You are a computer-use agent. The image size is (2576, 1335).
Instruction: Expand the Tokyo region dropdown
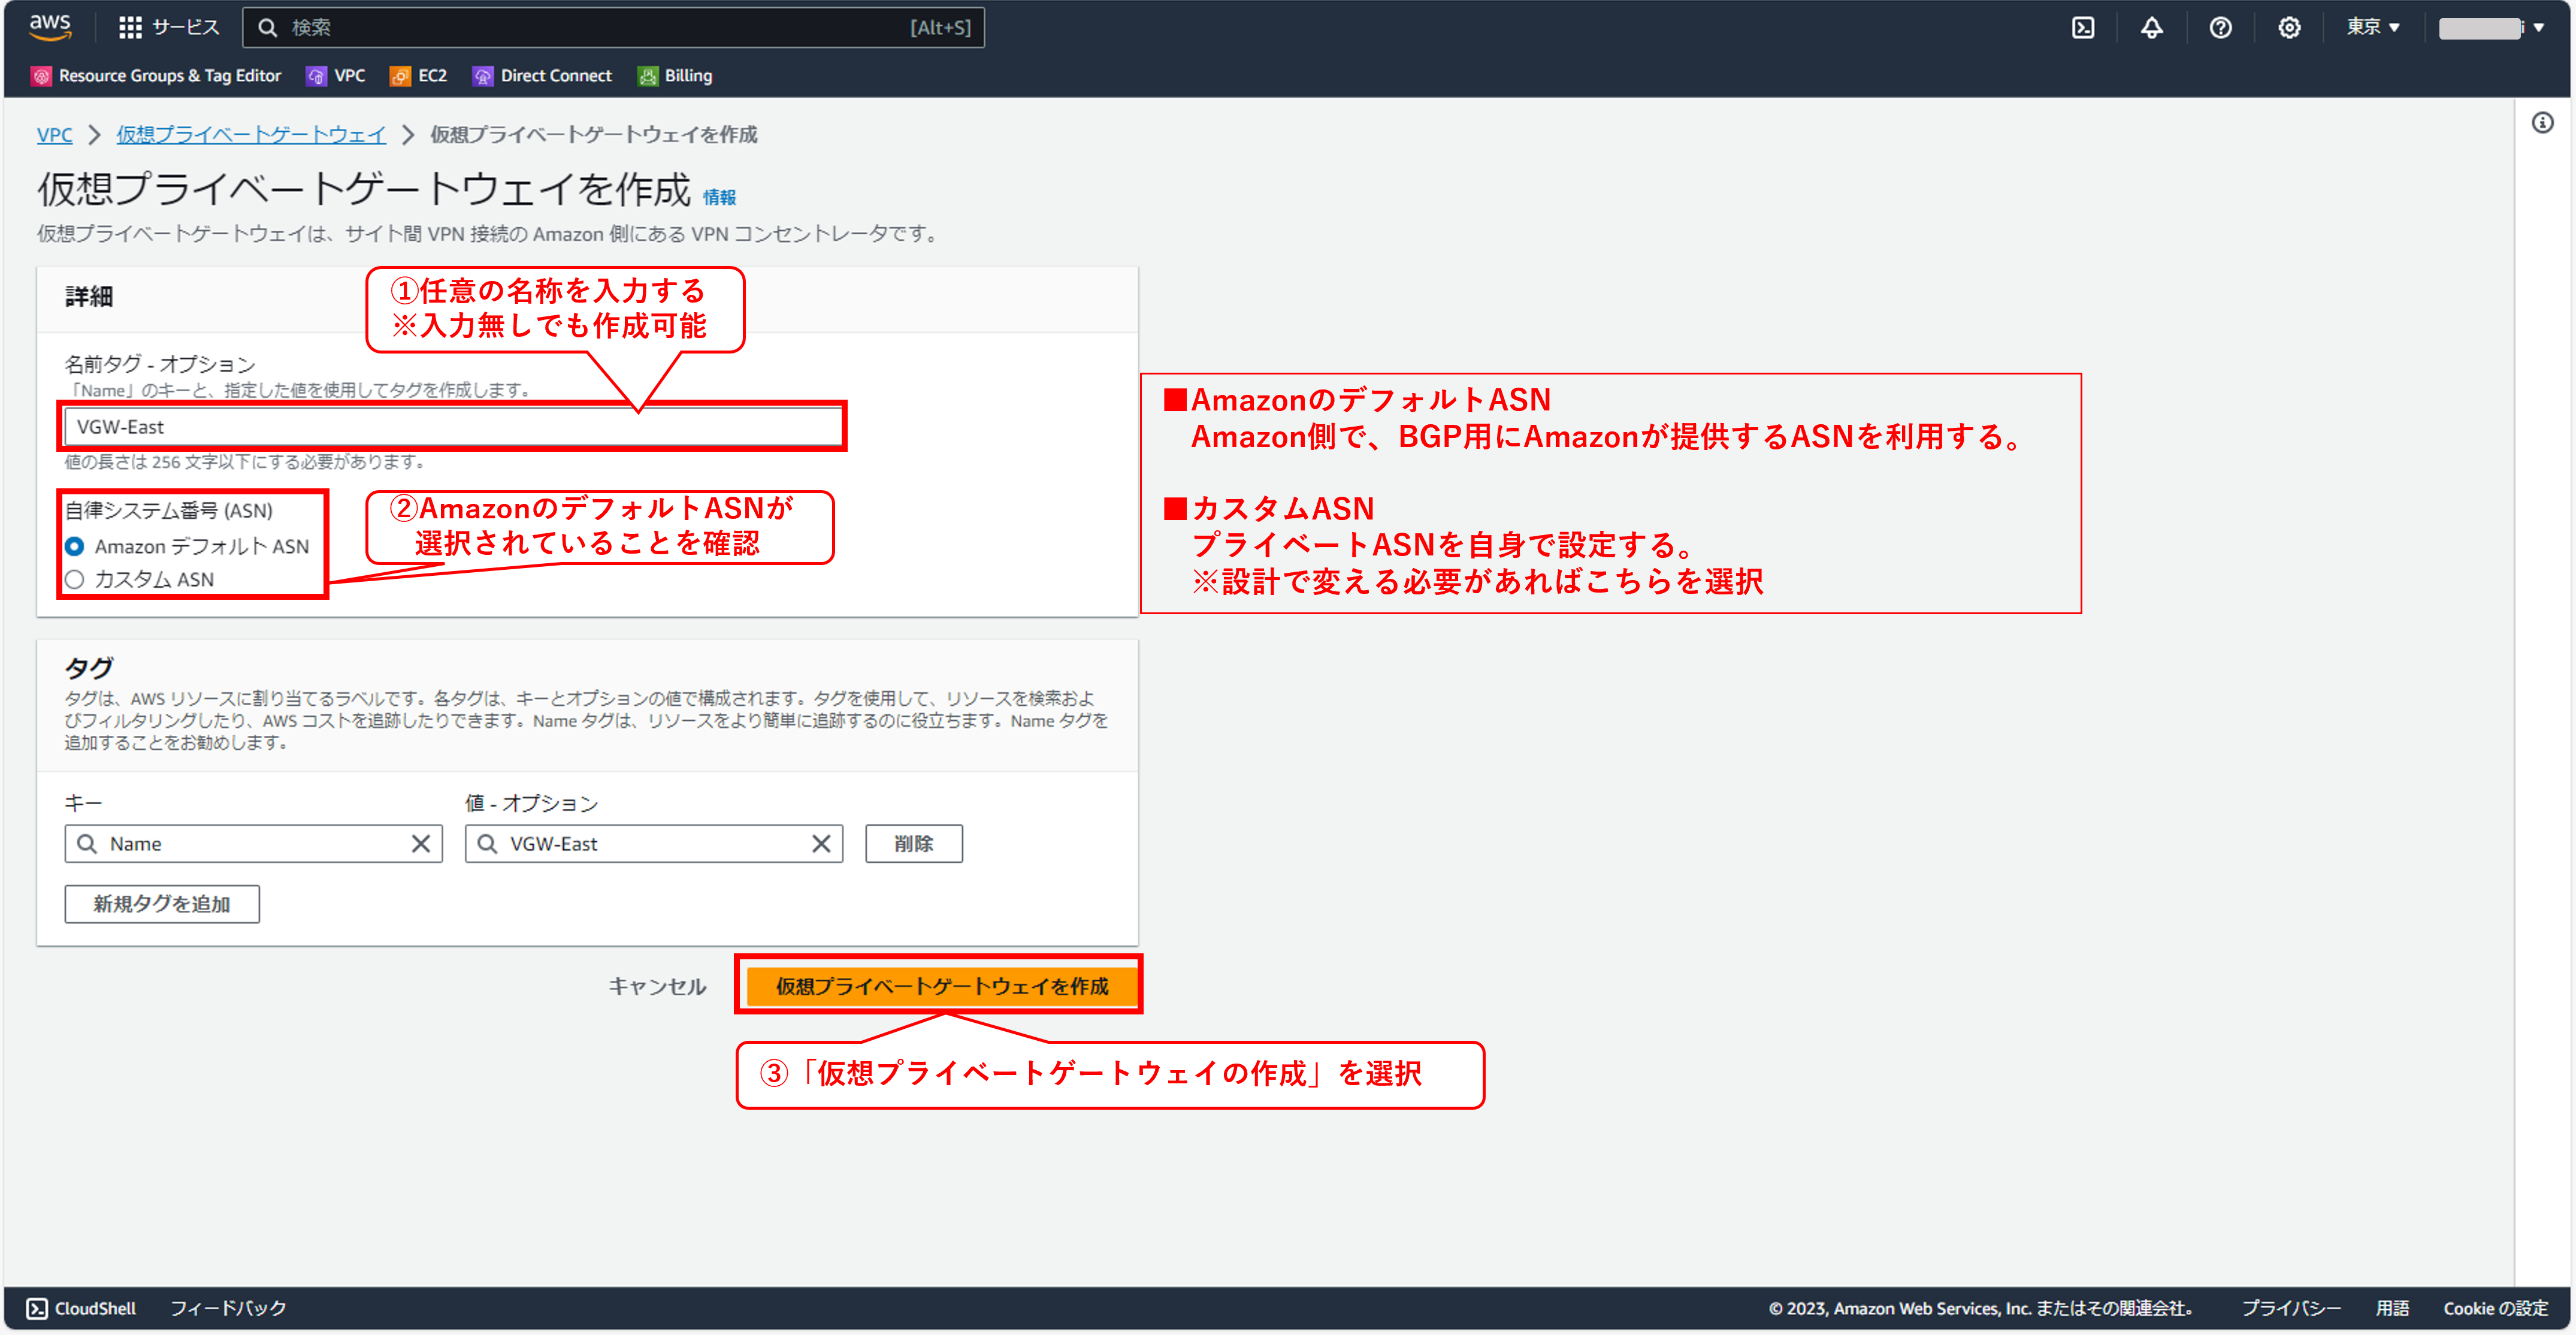coord(2373,27)
